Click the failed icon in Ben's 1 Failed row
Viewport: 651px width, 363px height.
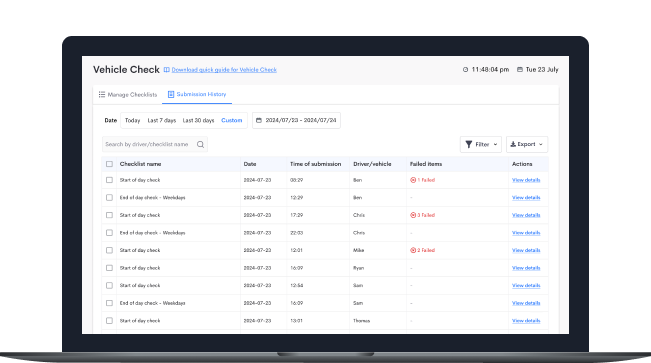(x=413, y=180)
